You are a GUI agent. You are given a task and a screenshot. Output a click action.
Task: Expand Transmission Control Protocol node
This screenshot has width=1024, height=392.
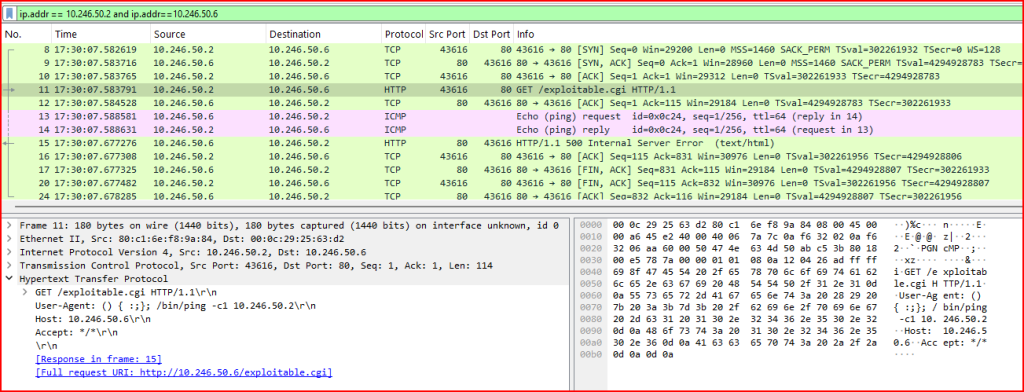click(8, 266)
